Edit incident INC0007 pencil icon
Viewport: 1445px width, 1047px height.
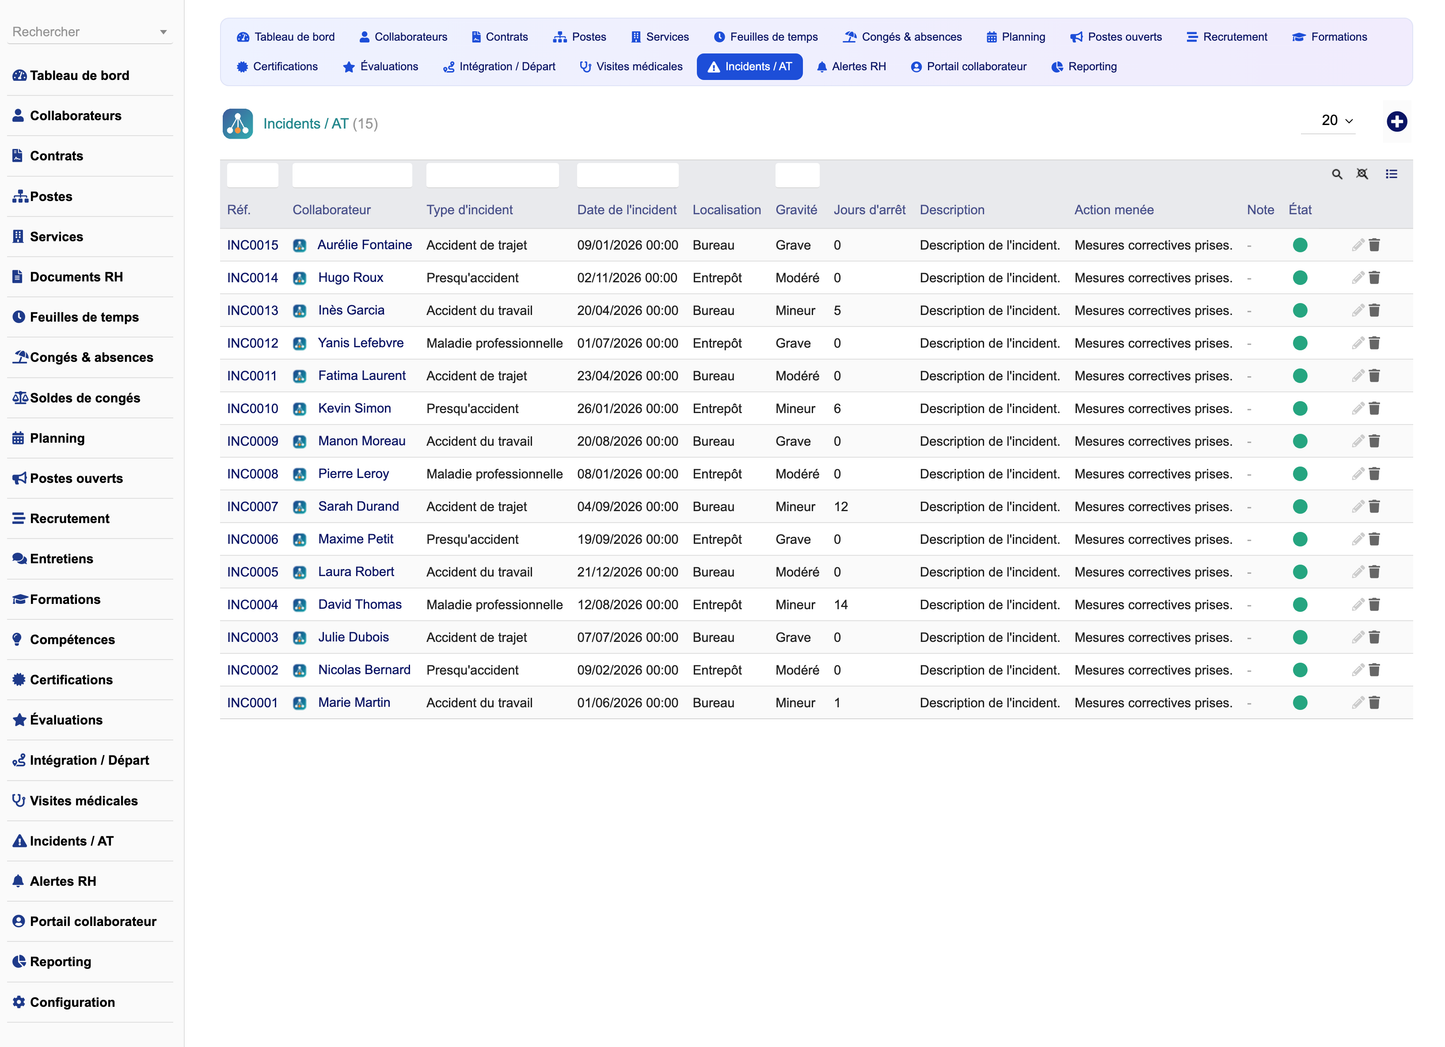click(1358, 507)
